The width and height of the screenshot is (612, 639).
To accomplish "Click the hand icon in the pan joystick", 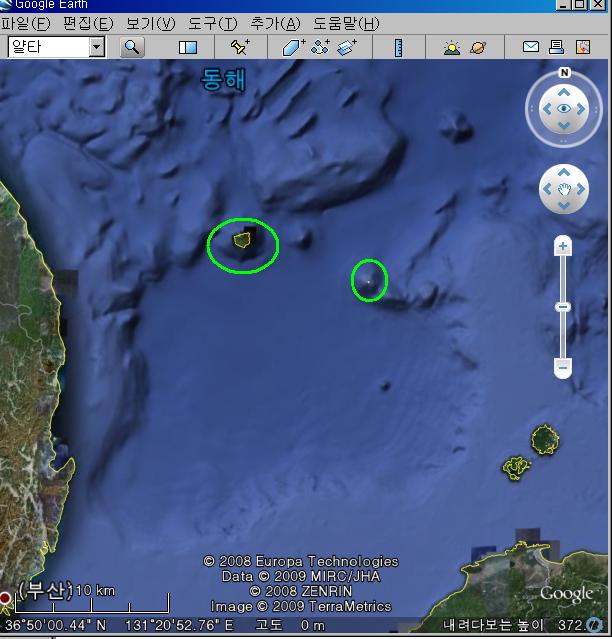I will tap(564, 188).
